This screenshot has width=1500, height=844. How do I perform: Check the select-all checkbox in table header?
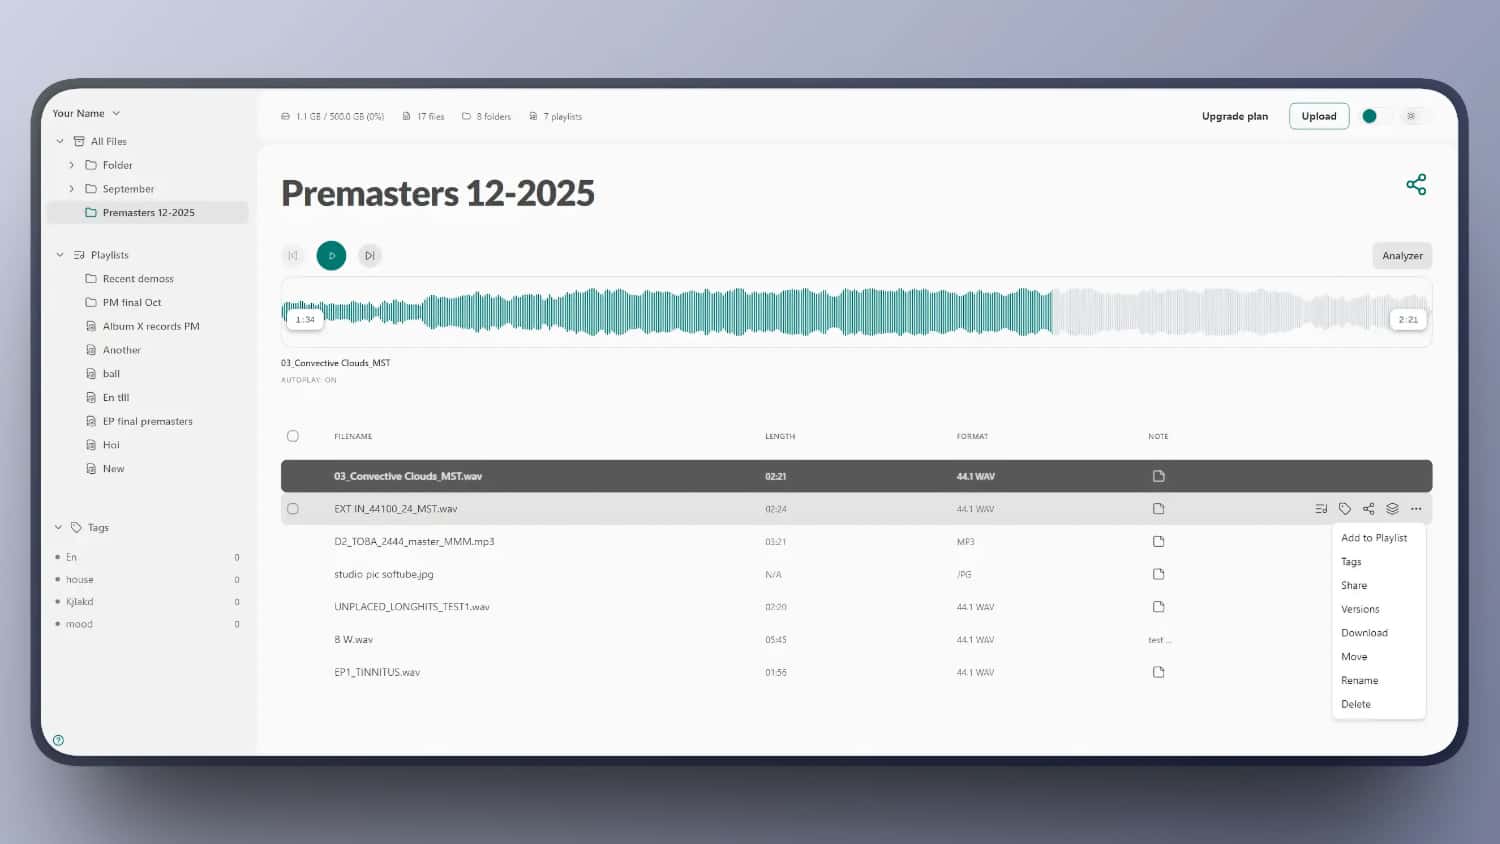(x=293, y=436)
